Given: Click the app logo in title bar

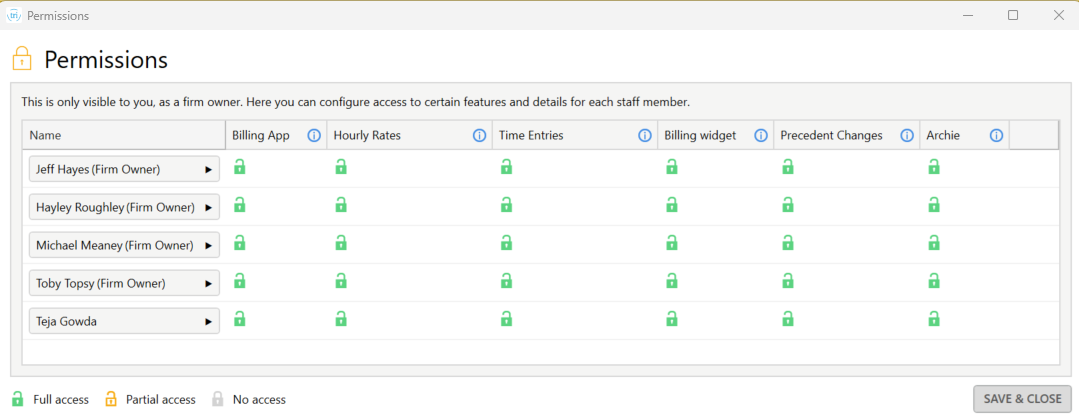Looking at the screenshot, I should (x=14, y=15).
